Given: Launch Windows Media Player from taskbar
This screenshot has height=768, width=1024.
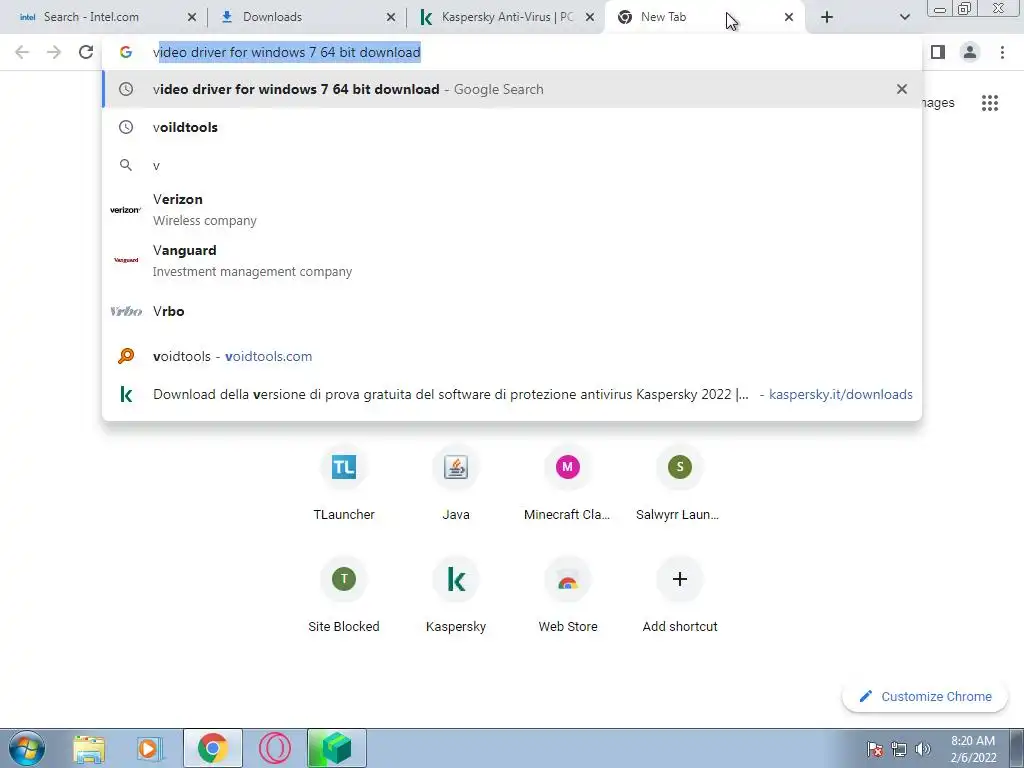Looking at the screenshot, I should (150, 748).
